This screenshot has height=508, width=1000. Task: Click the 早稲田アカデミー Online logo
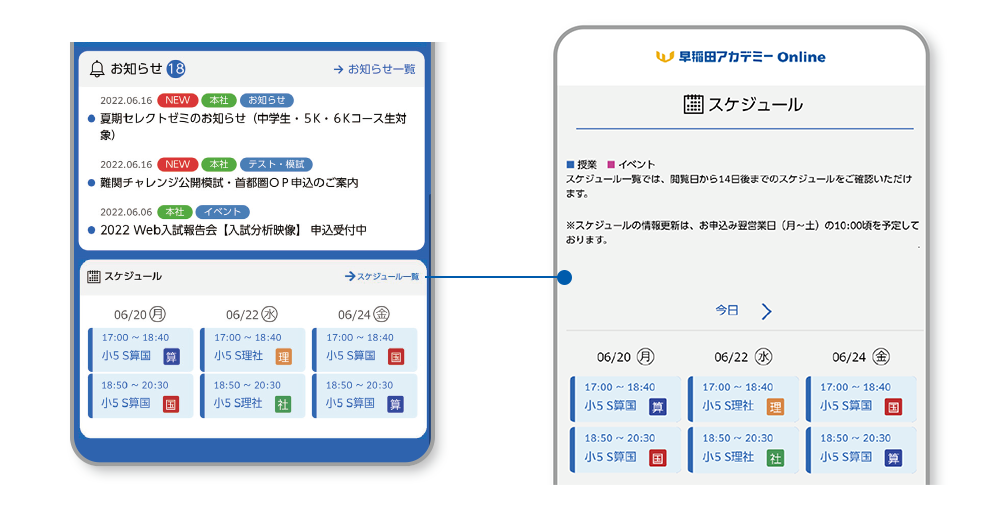click(740, 57)
